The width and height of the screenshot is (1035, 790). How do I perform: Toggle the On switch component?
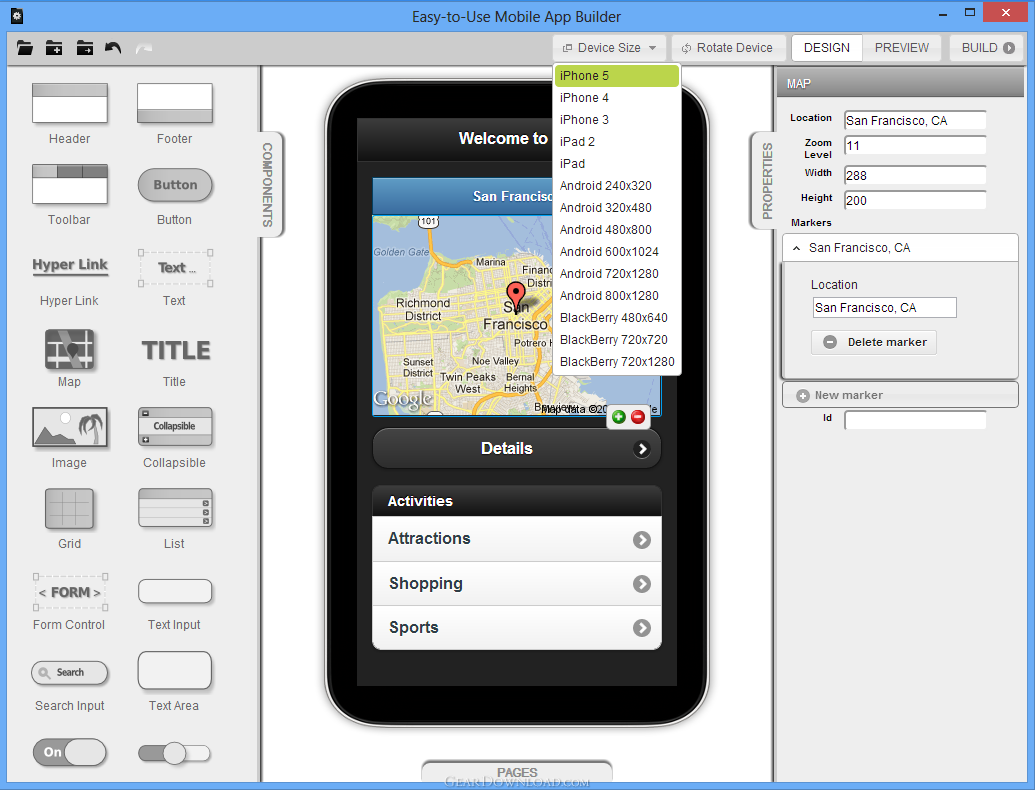pos(69,752)
